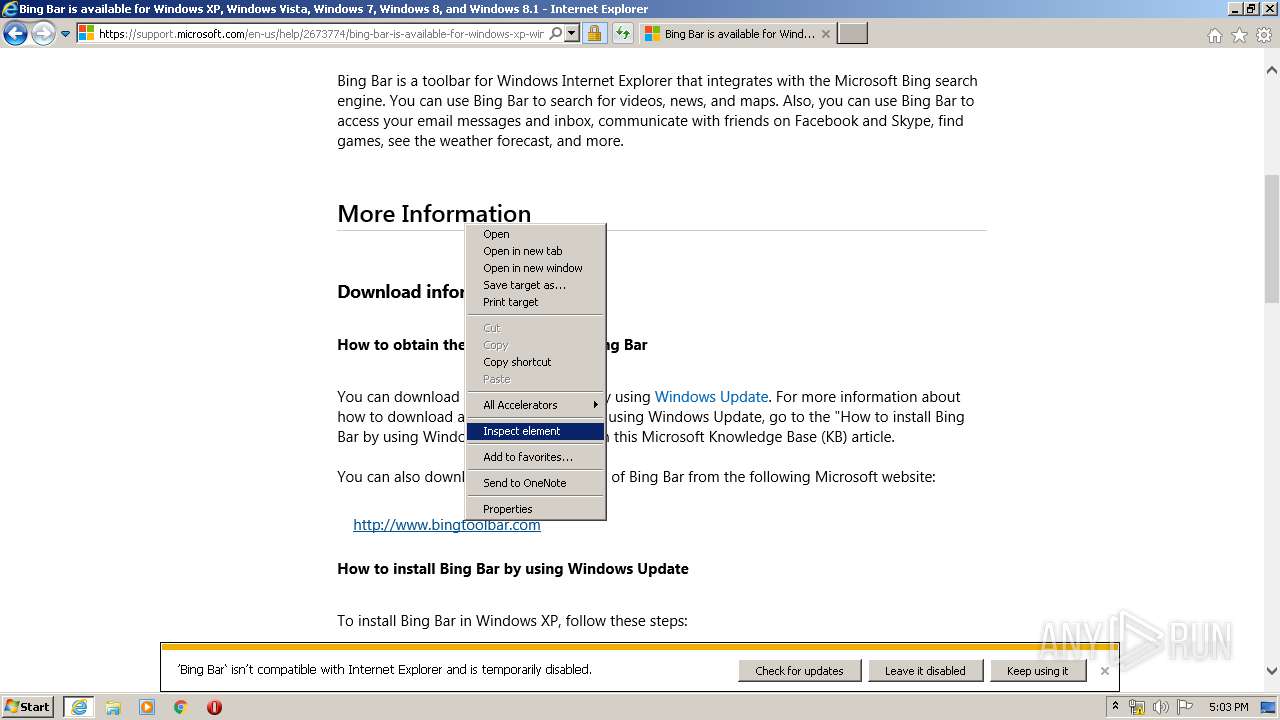Open the Home icon in IE toolbar

(x=1214, y=35)
